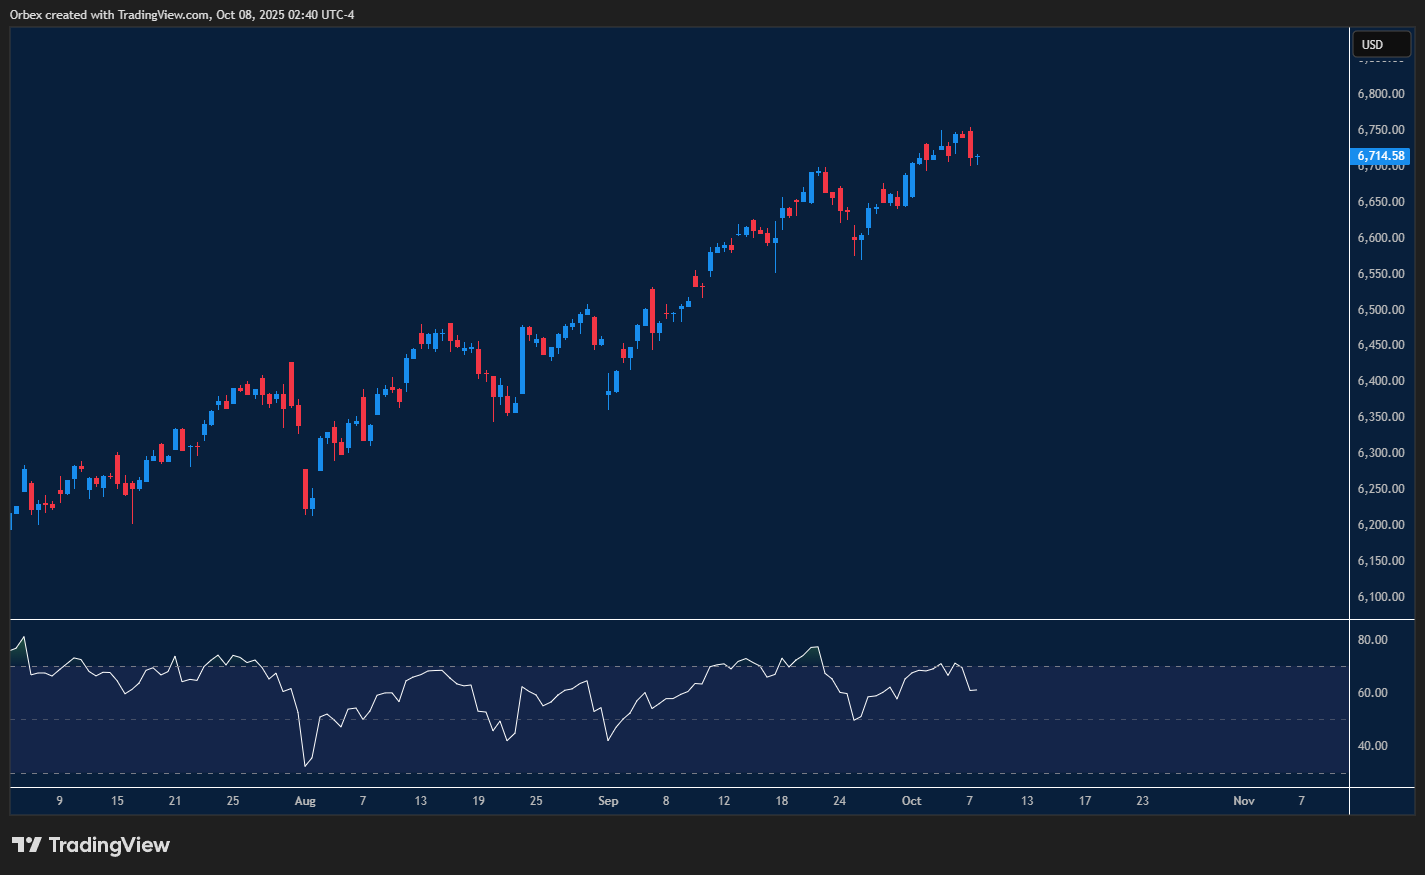Click the 6,100.00 price scale label

point(1380,597)
